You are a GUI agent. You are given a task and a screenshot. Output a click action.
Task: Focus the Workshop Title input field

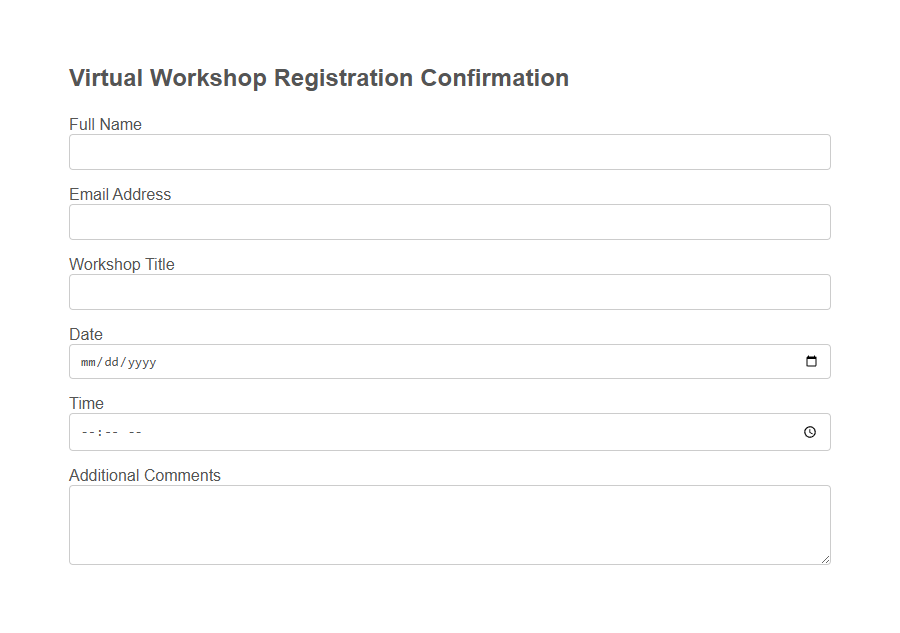click(x=449, y=291)
